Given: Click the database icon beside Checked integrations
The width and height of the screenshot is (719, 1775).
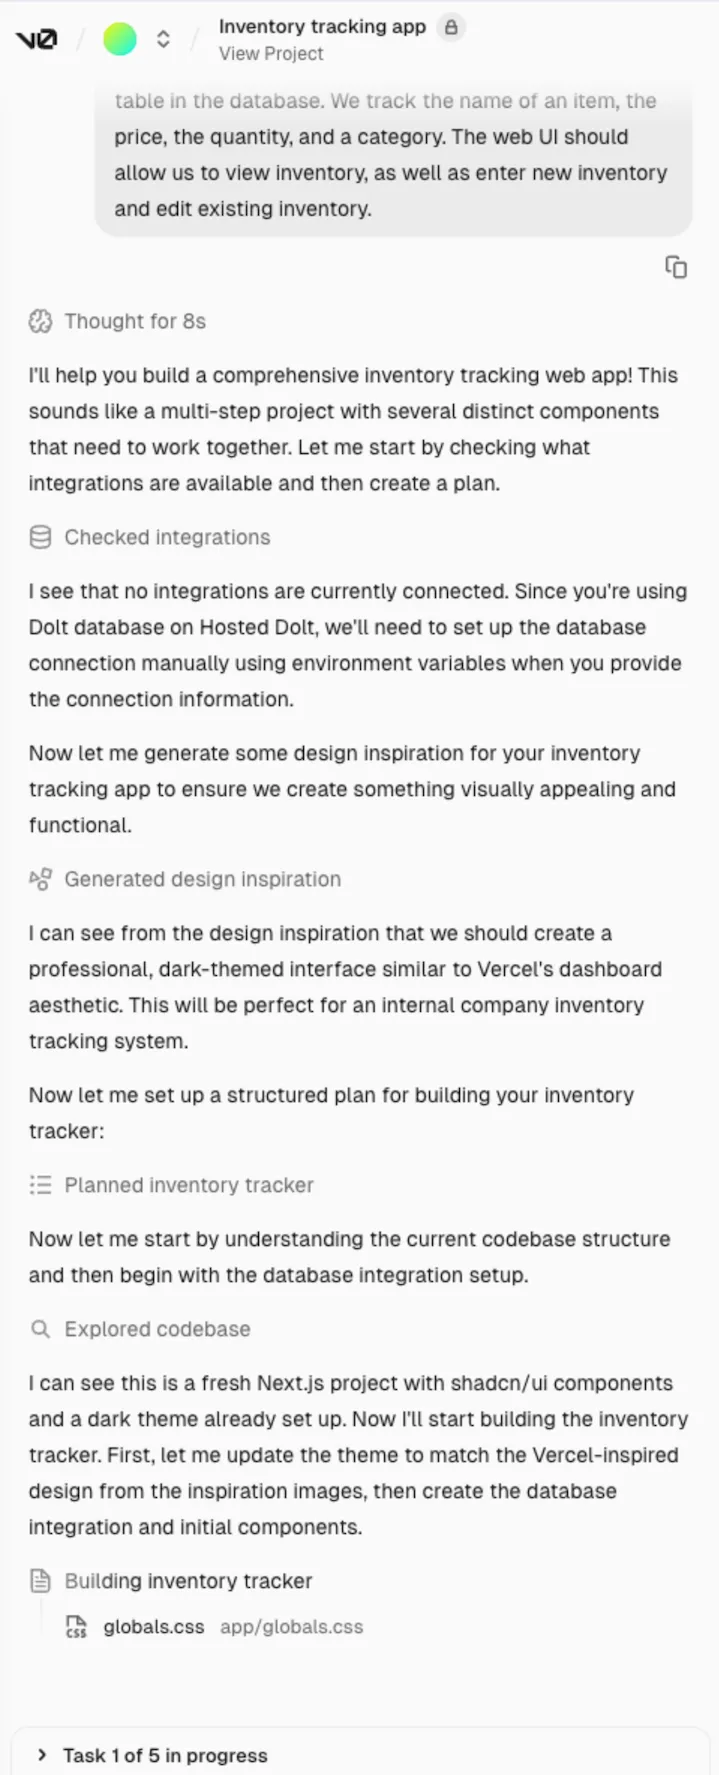Looking at the screenshot, I should 40,537.
